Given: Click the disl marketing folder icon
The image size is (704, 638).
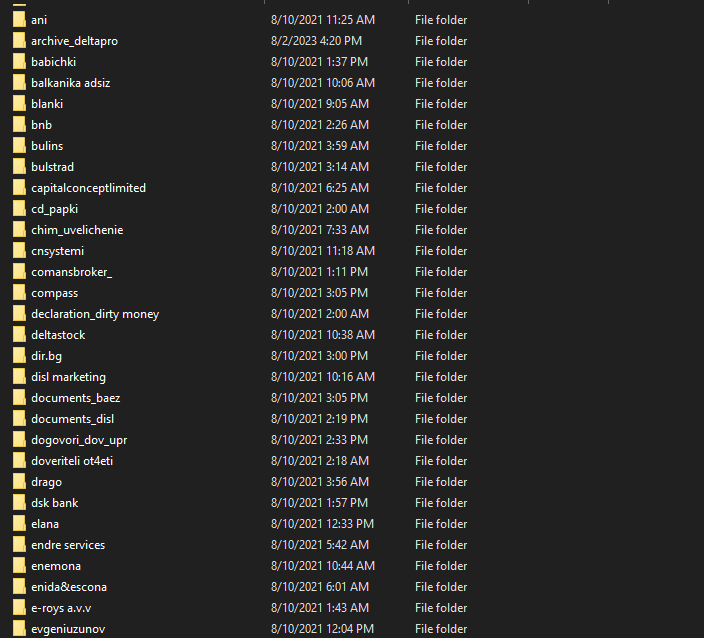Looking at the screenshot, I should (x=19, y=377).
